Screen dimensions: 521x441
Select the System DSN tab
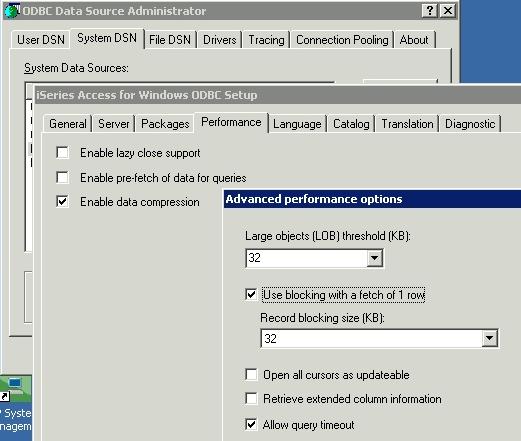pyautogui.click(x=107, y=38)
